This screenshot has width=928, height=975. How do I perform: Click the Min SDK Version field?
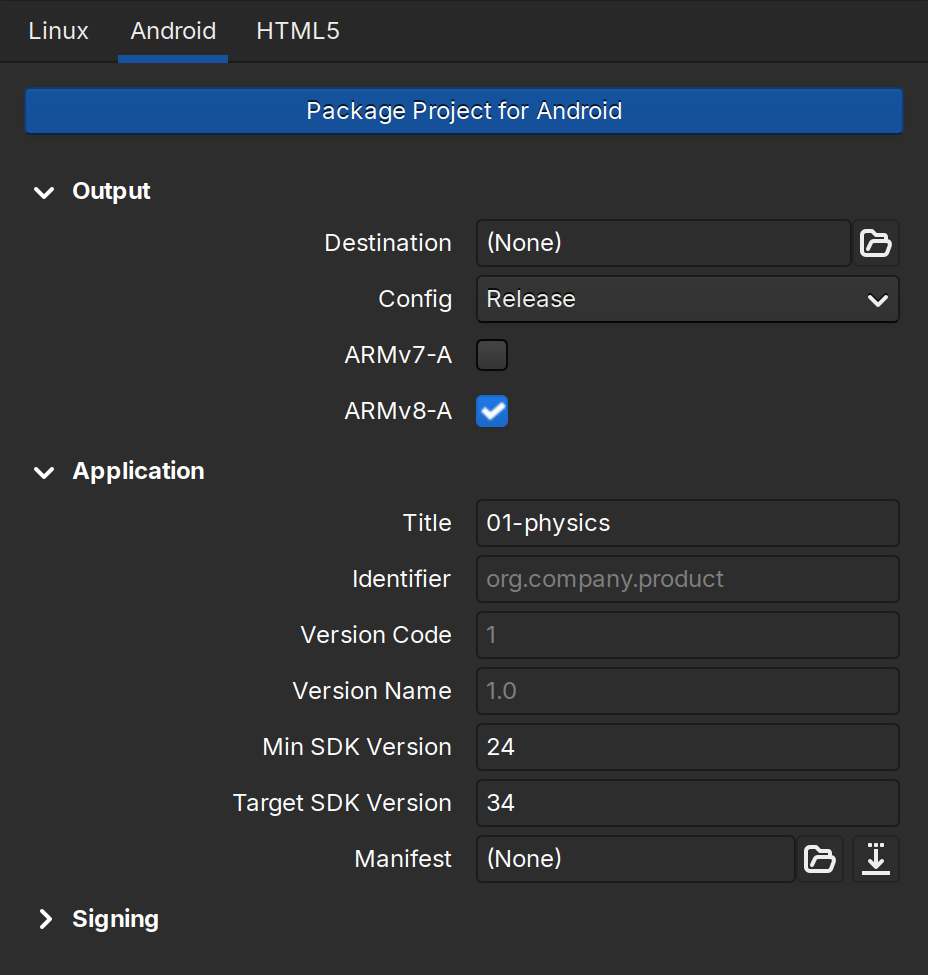(x=688, y=747)
